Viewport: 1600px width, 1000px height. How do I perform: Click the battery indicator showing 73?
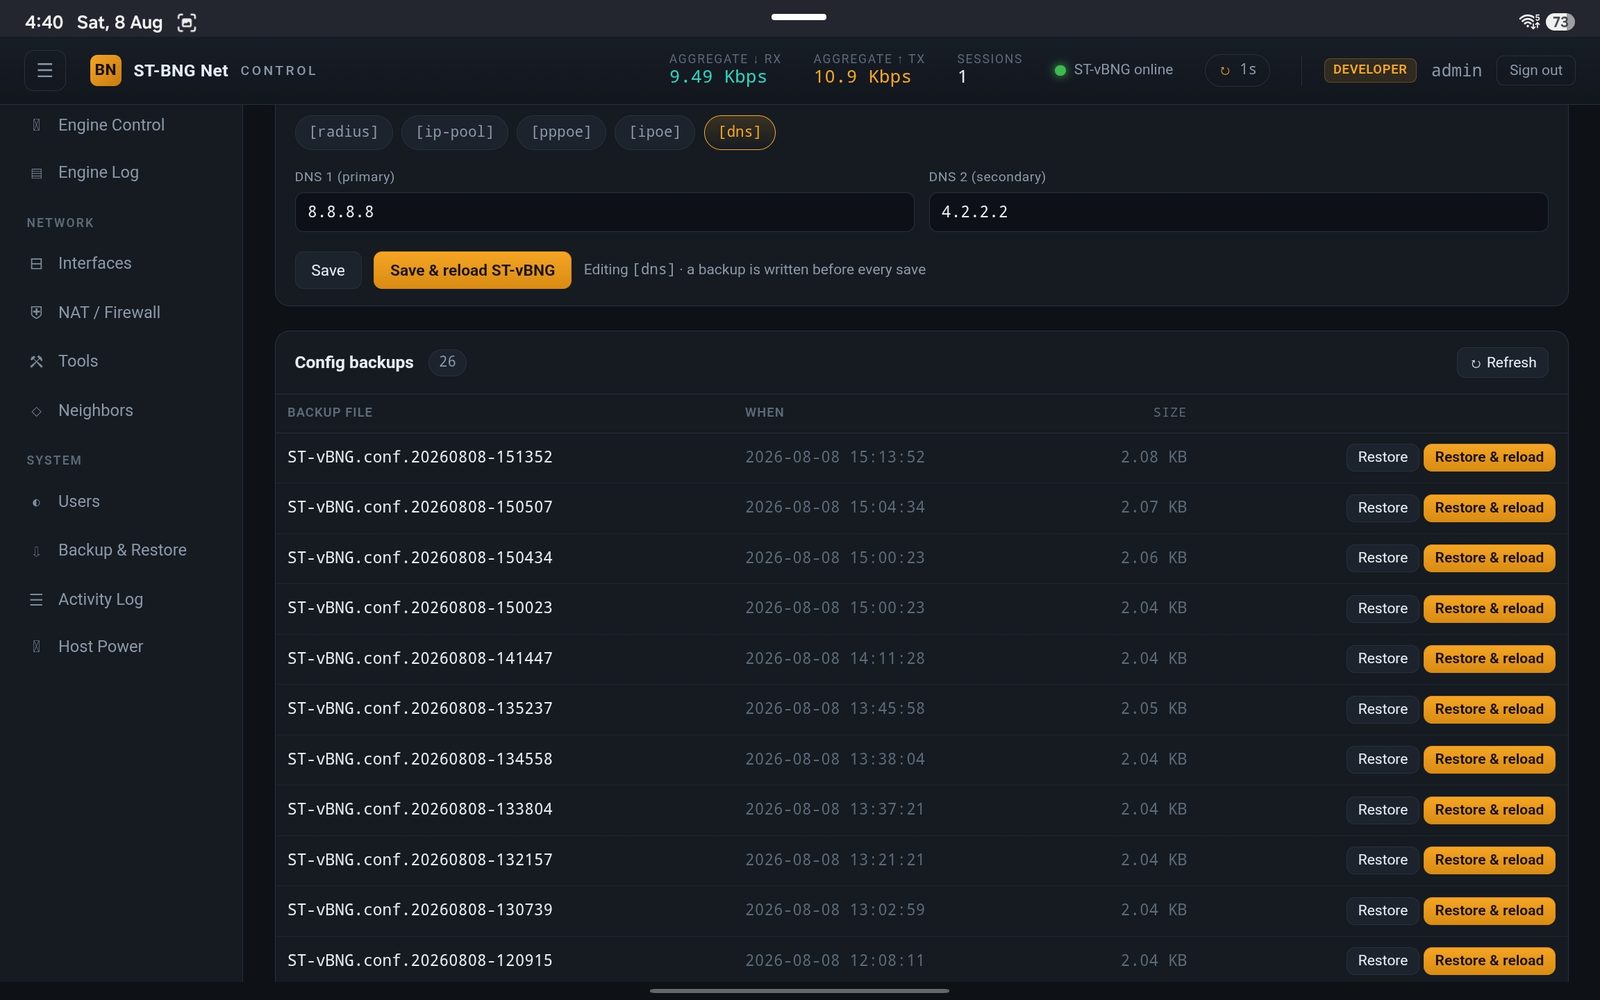1560,21
